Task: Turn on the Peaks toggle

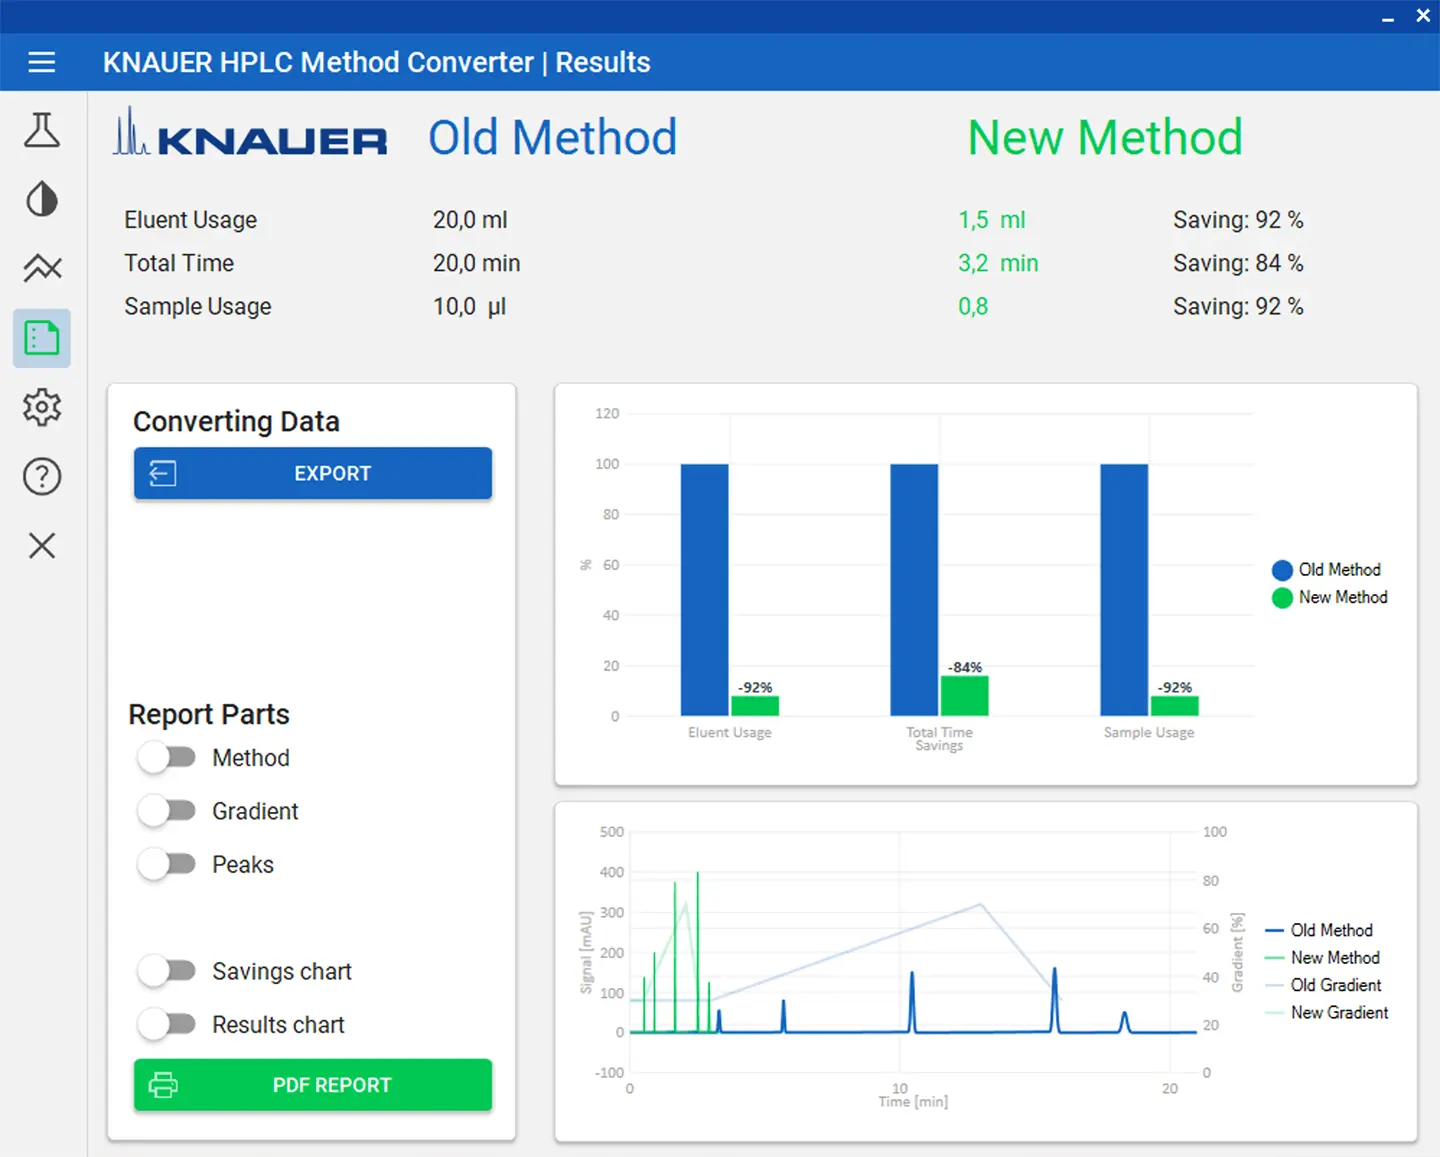Action: tap(167, 864)
